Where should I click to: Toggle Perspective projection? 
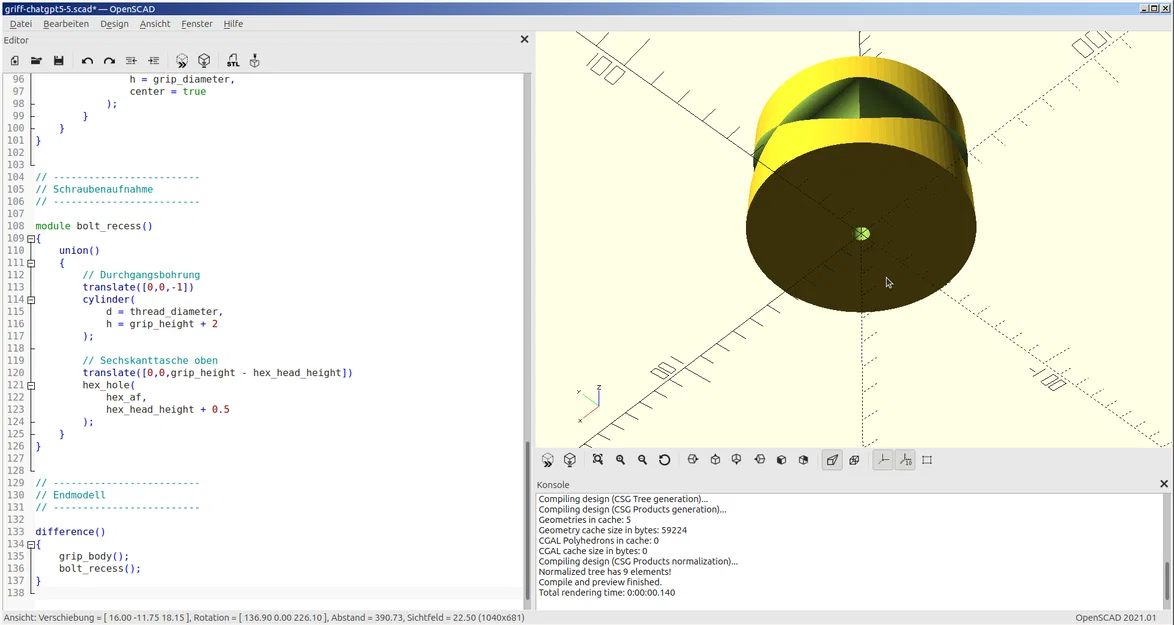pyautogui.click(x=832, y=460)
